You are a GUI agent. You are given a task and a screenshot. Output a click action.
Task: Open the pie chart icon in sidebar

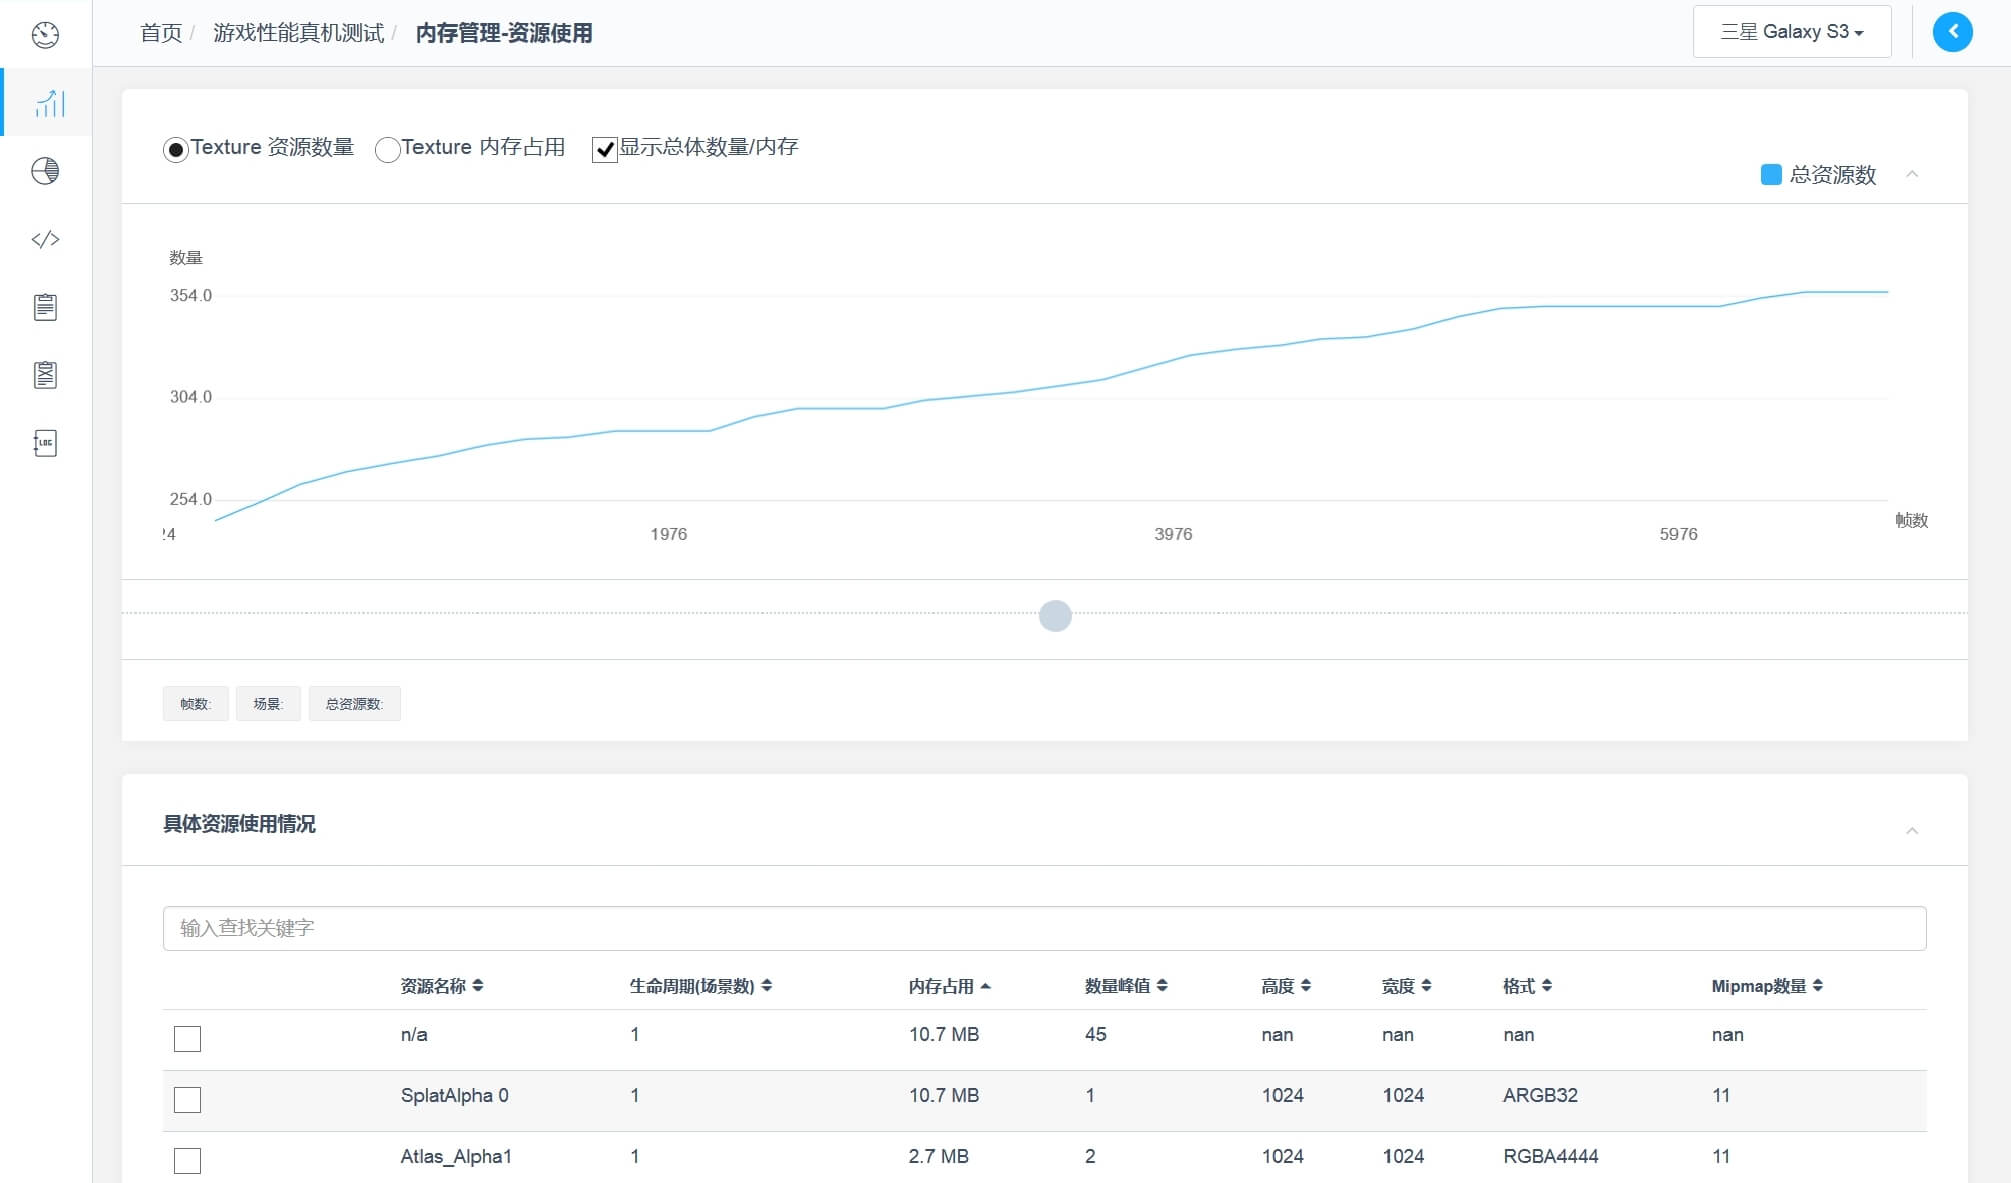45,171
